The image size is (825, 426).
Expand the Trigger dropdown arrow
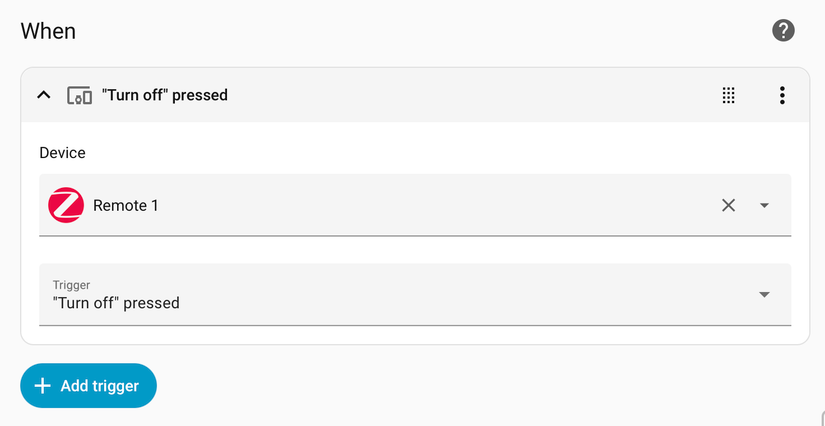coord(764,294)
